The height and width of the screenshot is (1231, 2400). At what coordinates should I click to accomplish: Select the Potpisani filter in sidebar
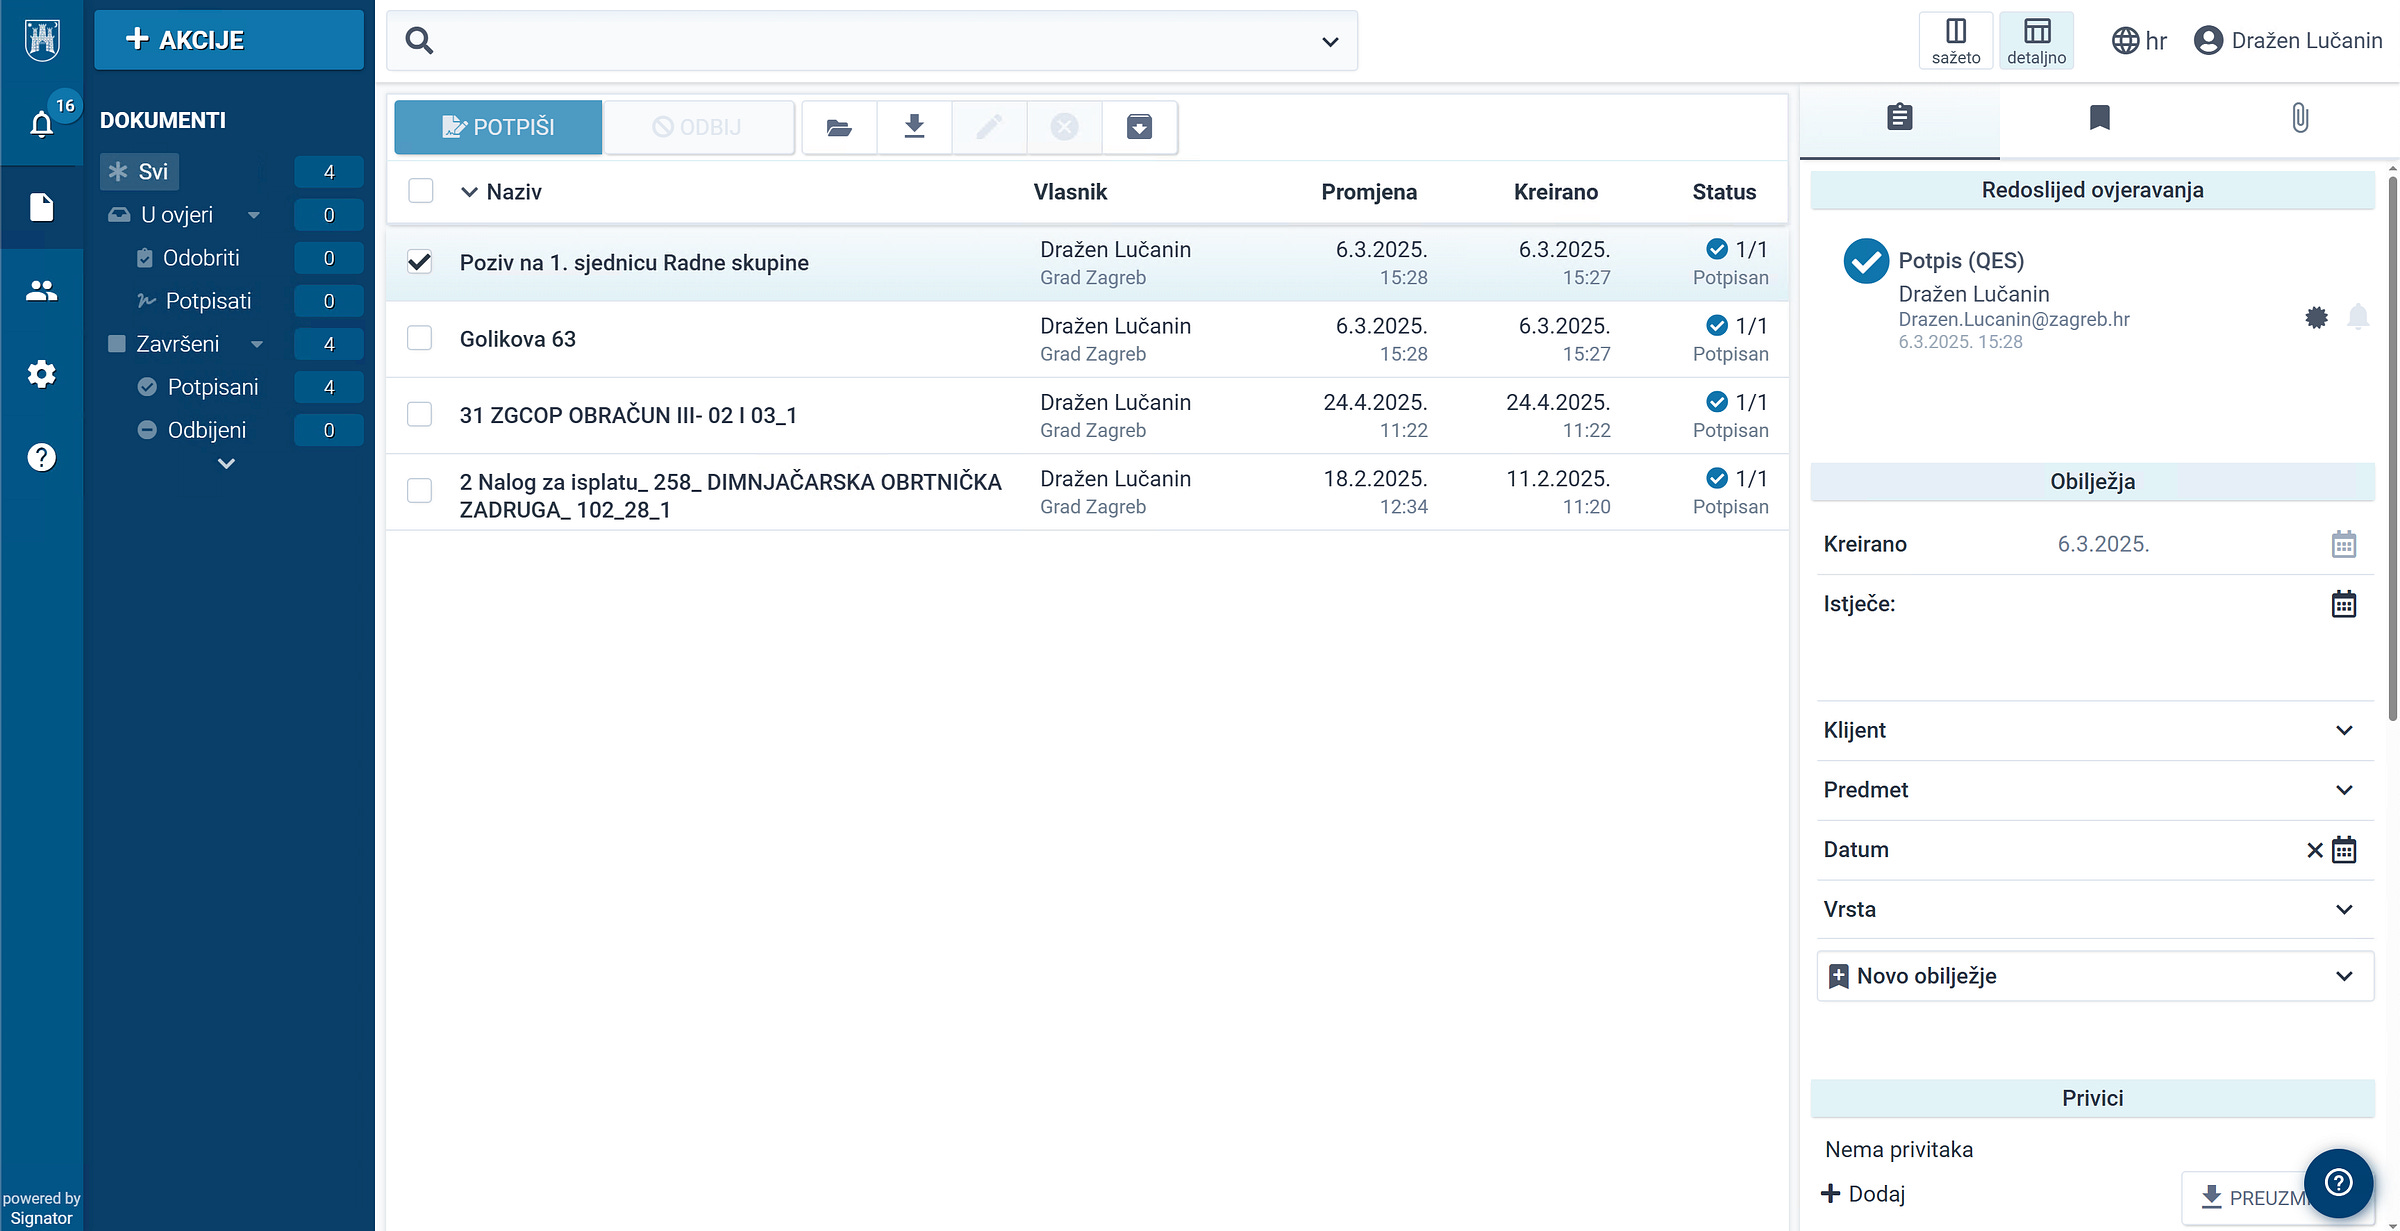[x=212, y=387]
